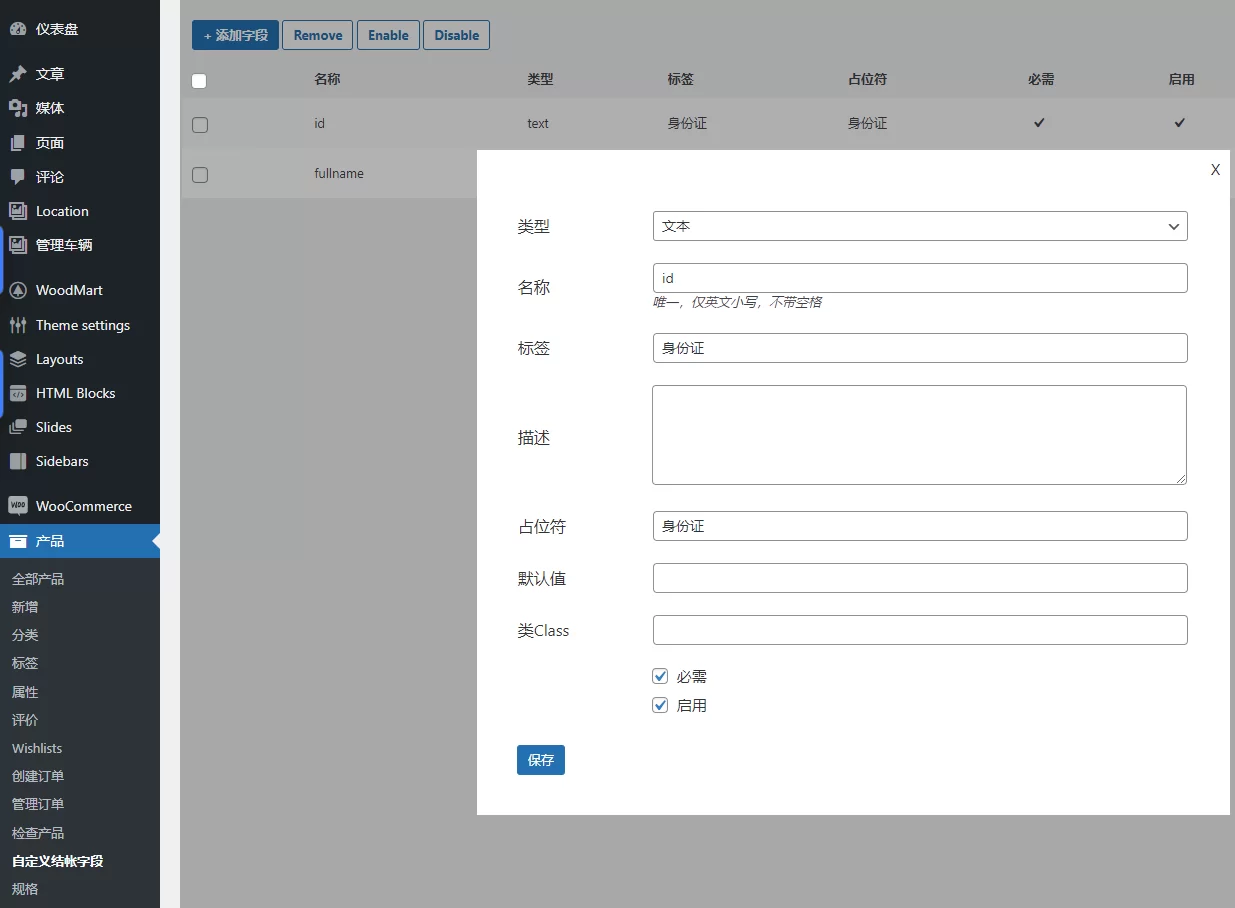Open 检查产品 submenu link
This screenshot has height=908, width=1235.
38,833
